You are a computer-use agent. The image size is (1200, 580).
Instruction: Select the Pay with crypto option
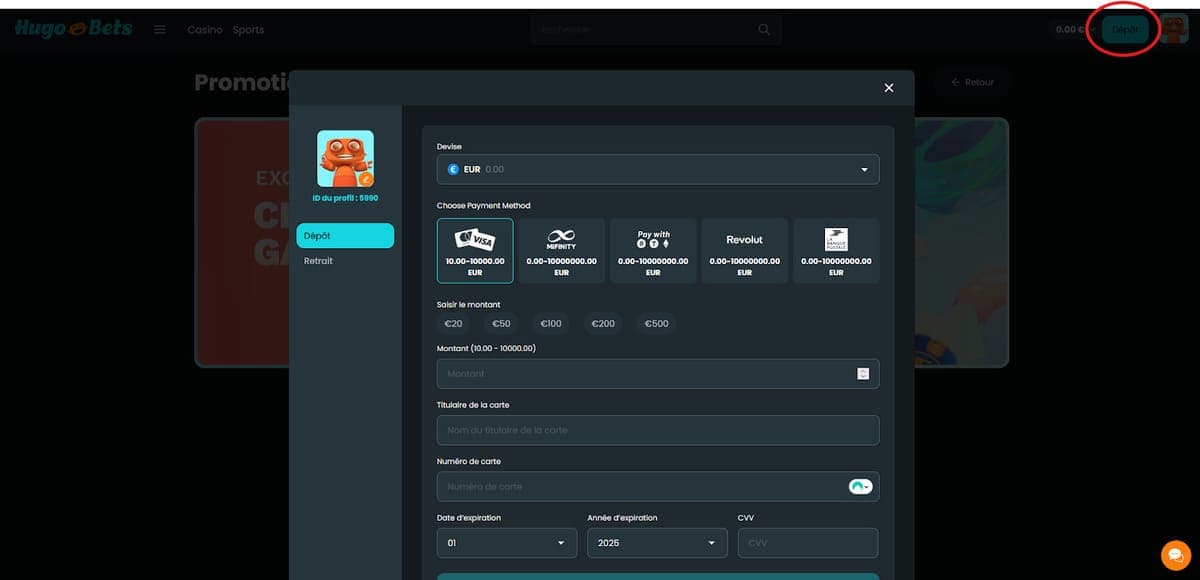pyautogui.click(x=653, y=250)
